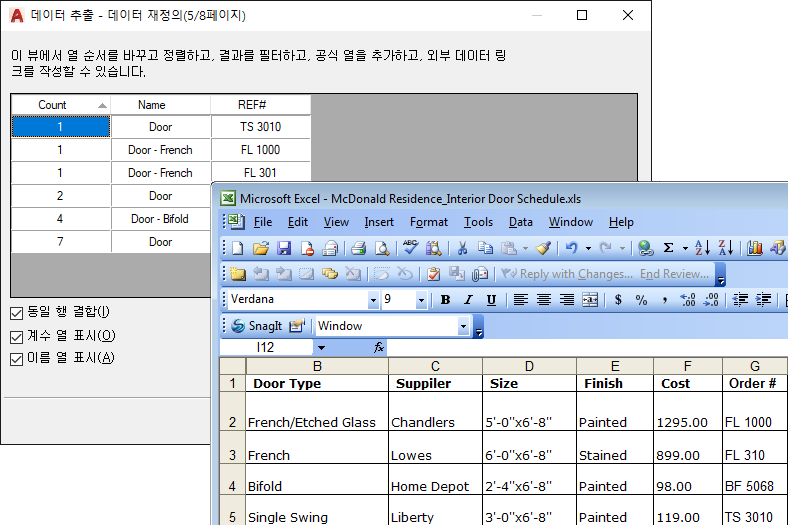Image resolution: width=788 pixels, height=525 pixels.
Task: Open the Paste options dropdown arrow
Action: [x=525, y=248]
